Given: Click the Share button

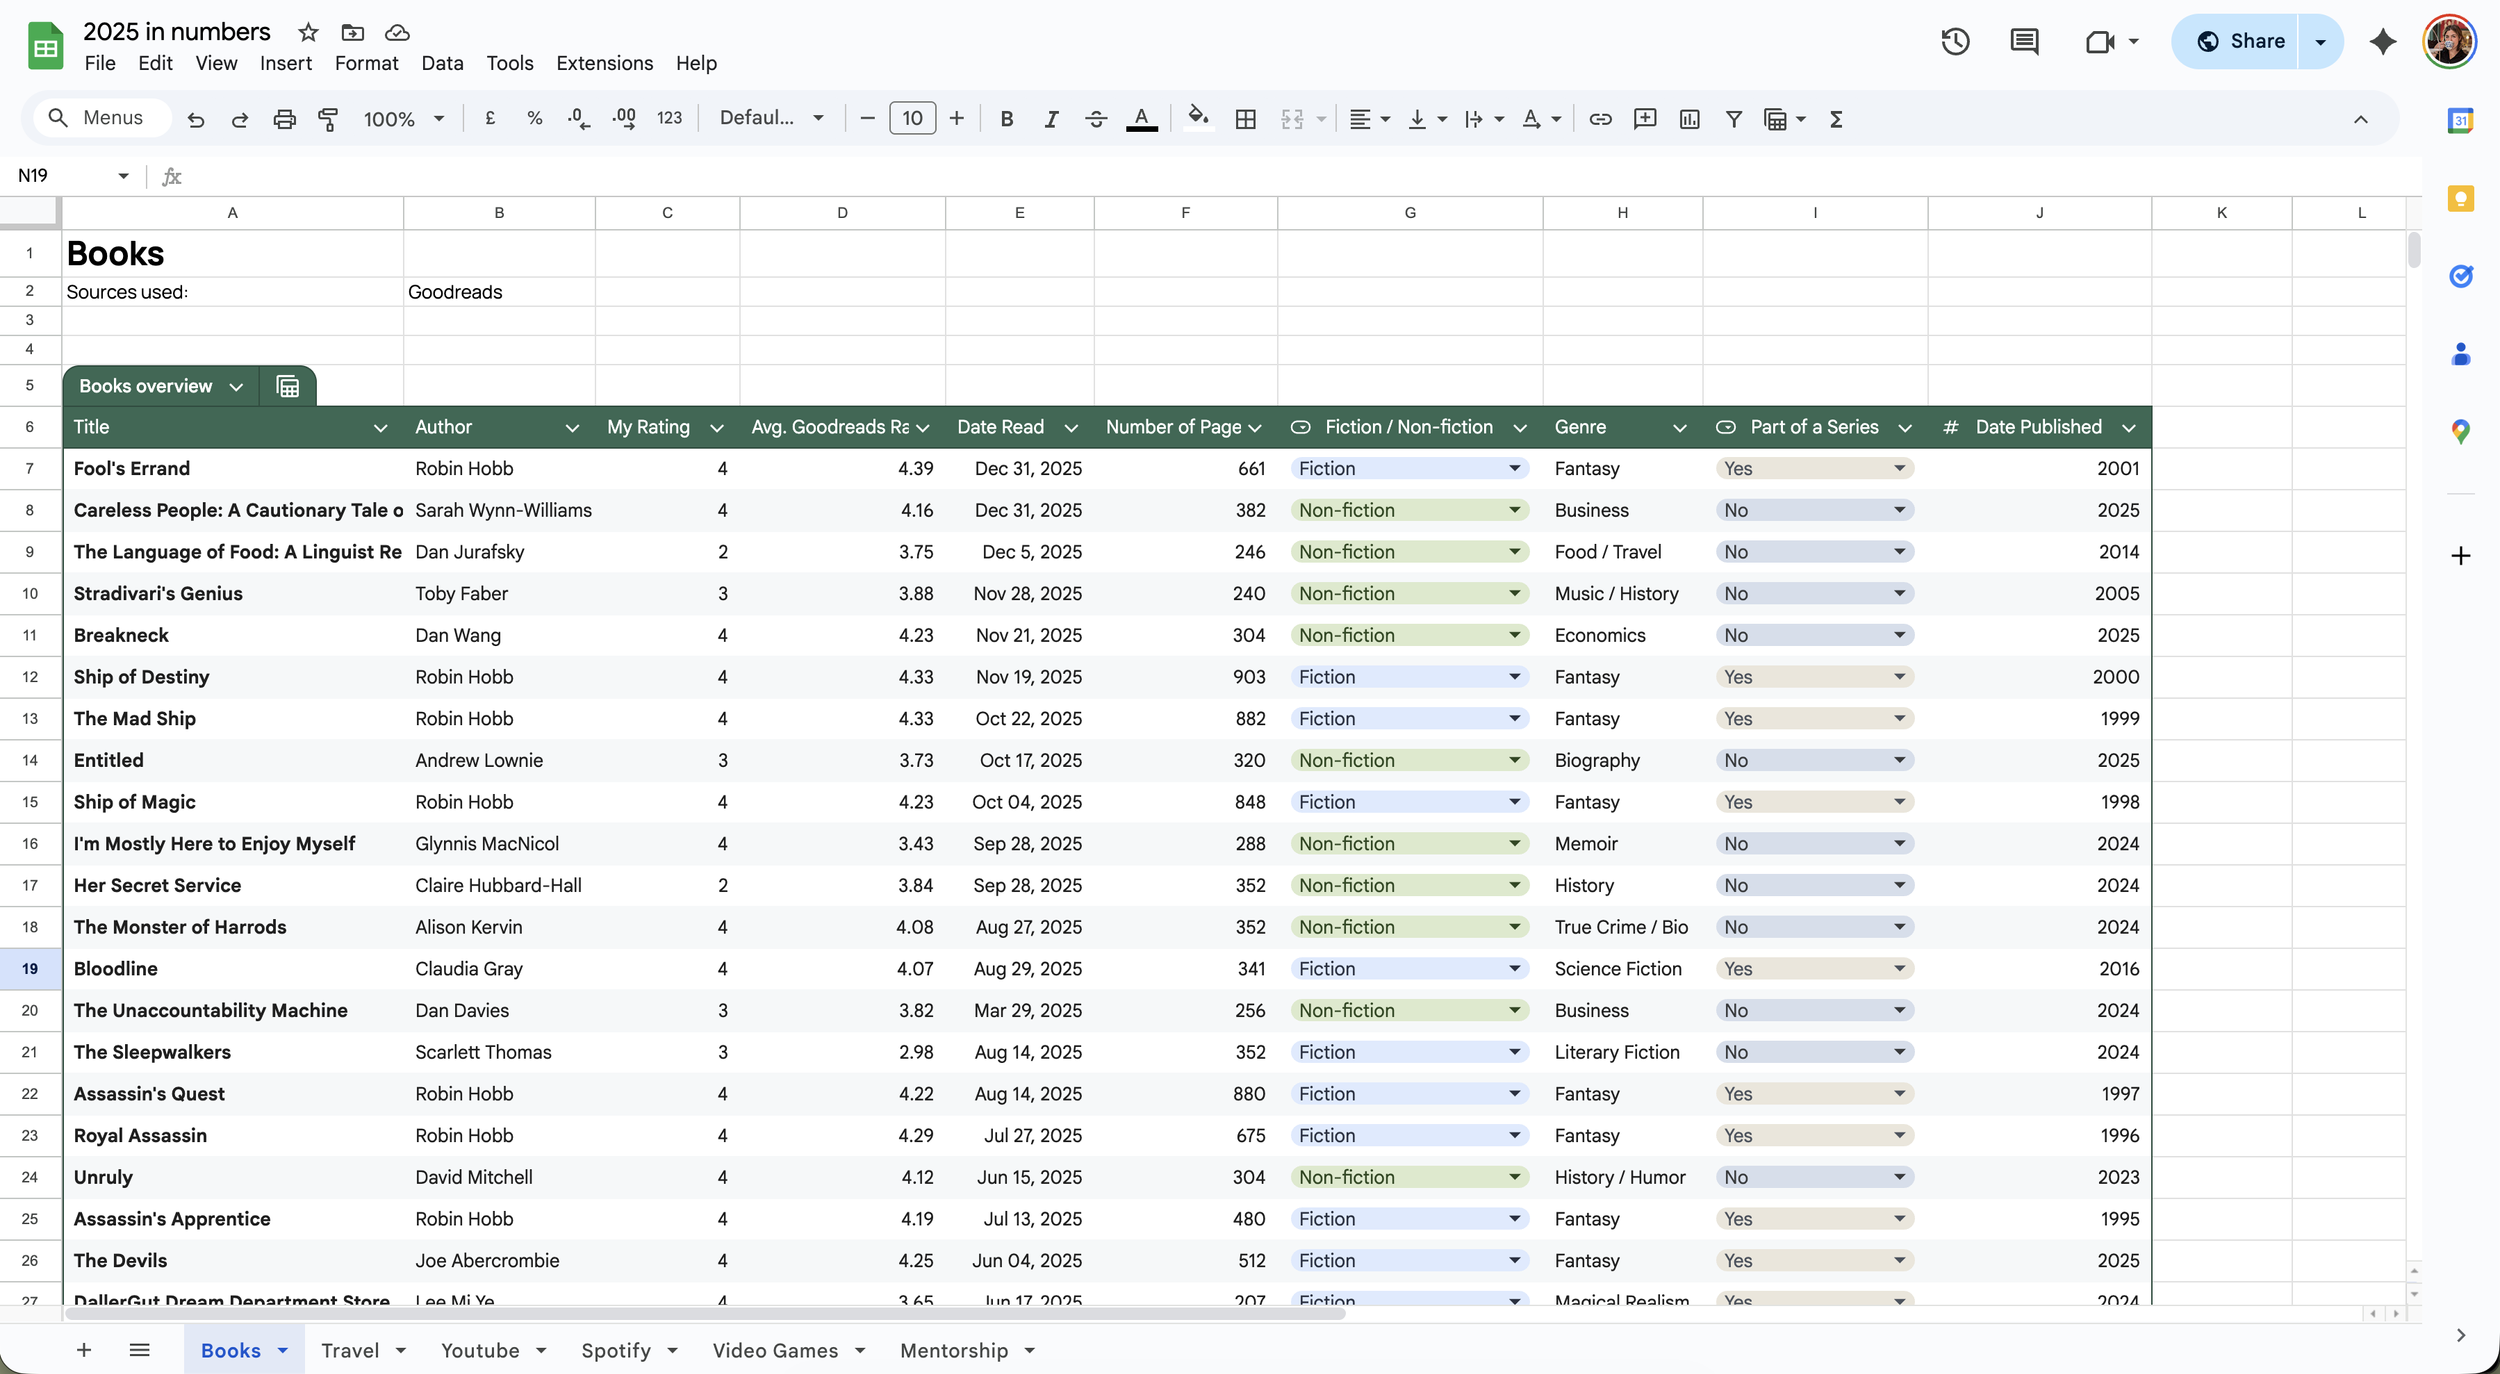Looking at the screenshot, I should click(x=2236, y=41).
